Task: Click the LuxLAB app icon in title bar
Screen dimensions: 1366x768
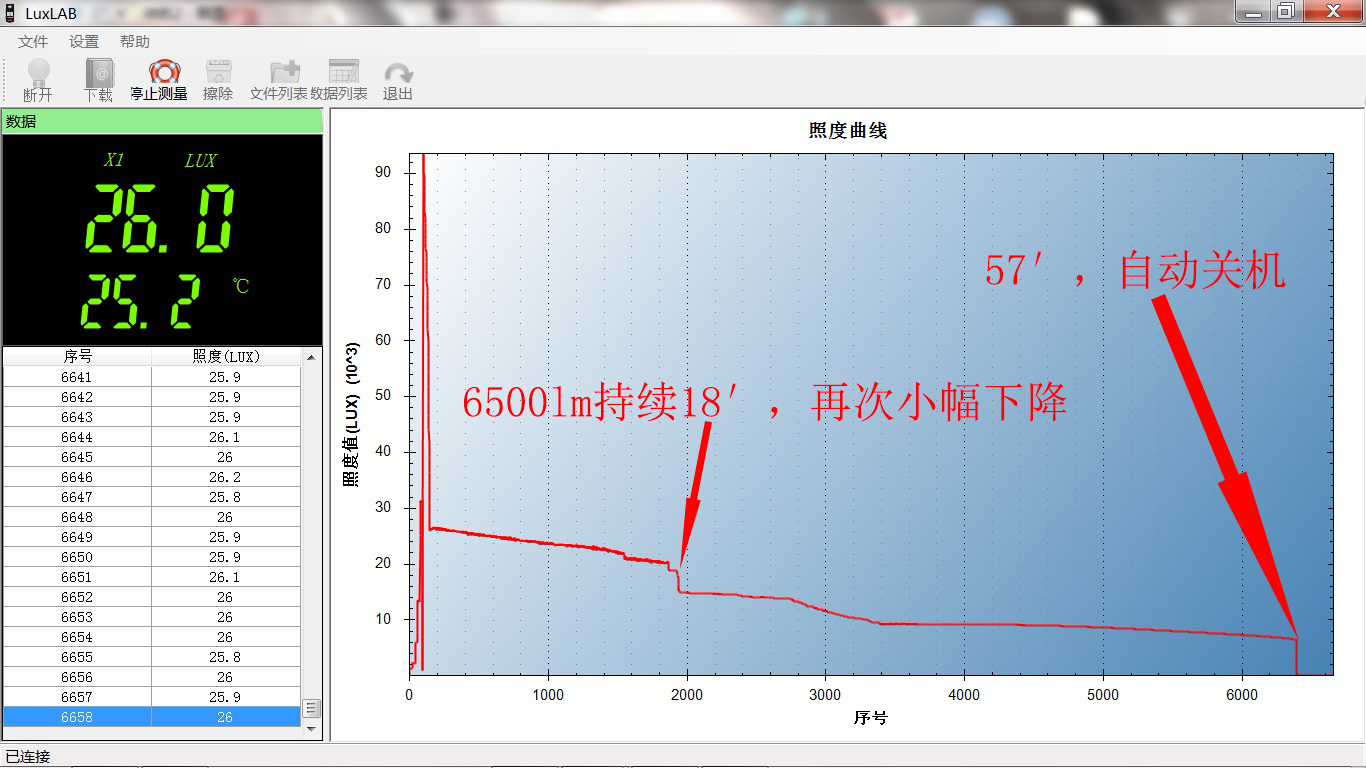Action: coord(10,13)
